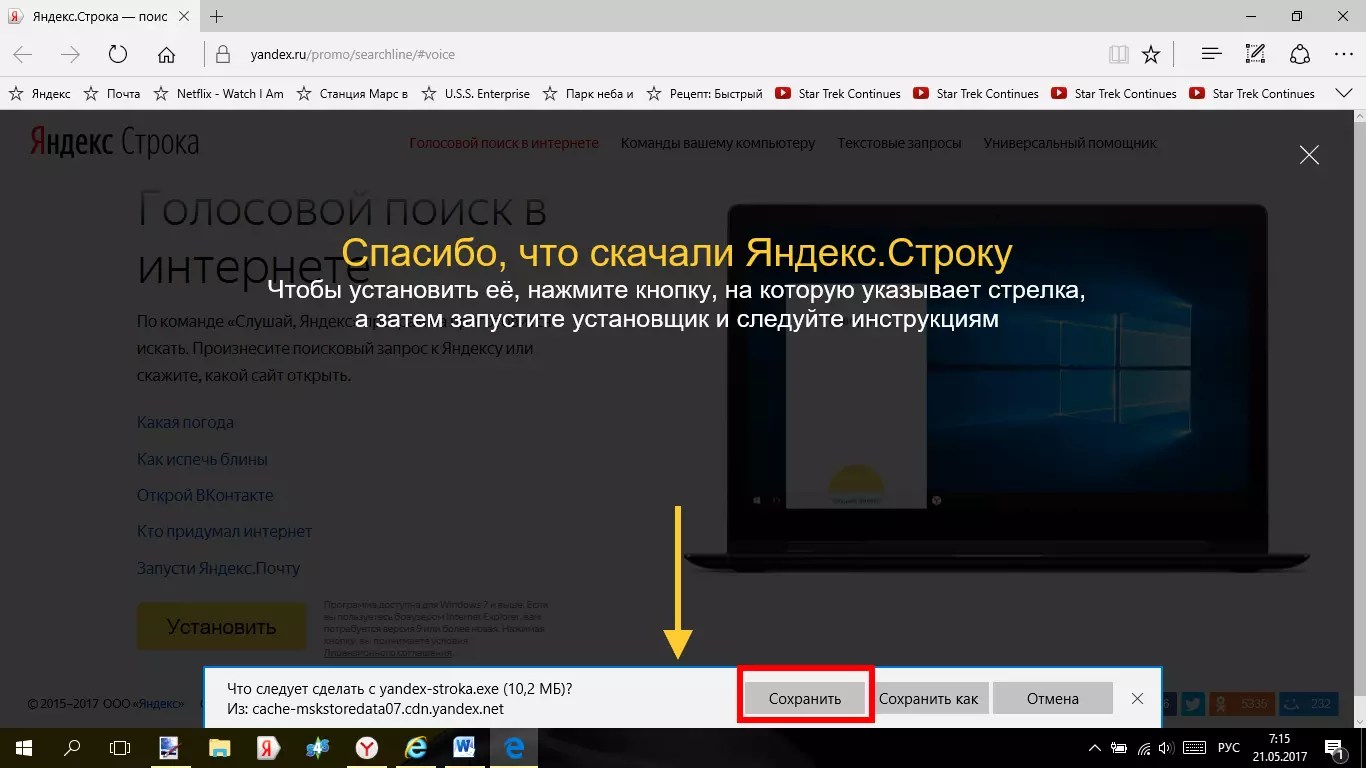The width and height of the screenshot is (1366, 768).
Task: Click Кто придумал интернет example link
Action: pos(225,531)
